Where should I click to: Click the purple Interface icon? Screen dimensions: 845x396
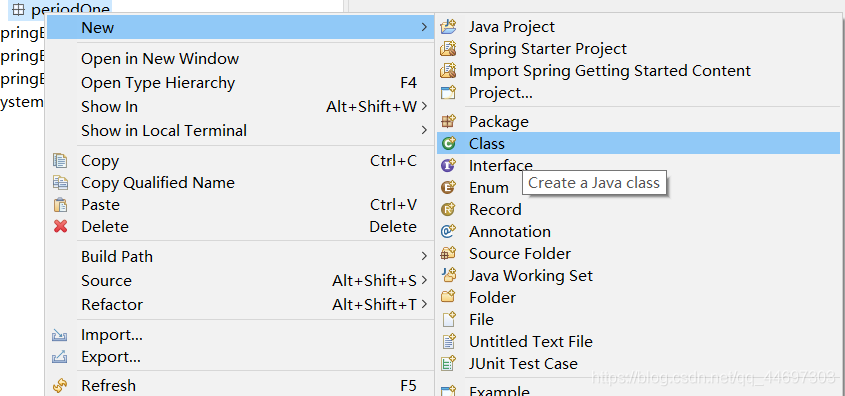[448, 165]
